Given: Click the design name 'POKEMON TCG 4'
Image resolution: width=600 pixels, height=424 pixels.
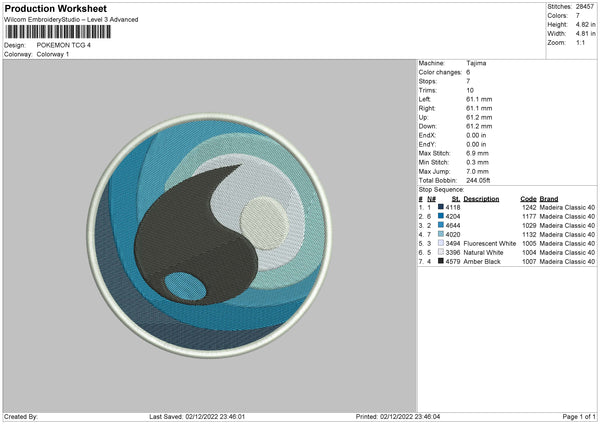Looking at the screenshot, I should [64, 45].
